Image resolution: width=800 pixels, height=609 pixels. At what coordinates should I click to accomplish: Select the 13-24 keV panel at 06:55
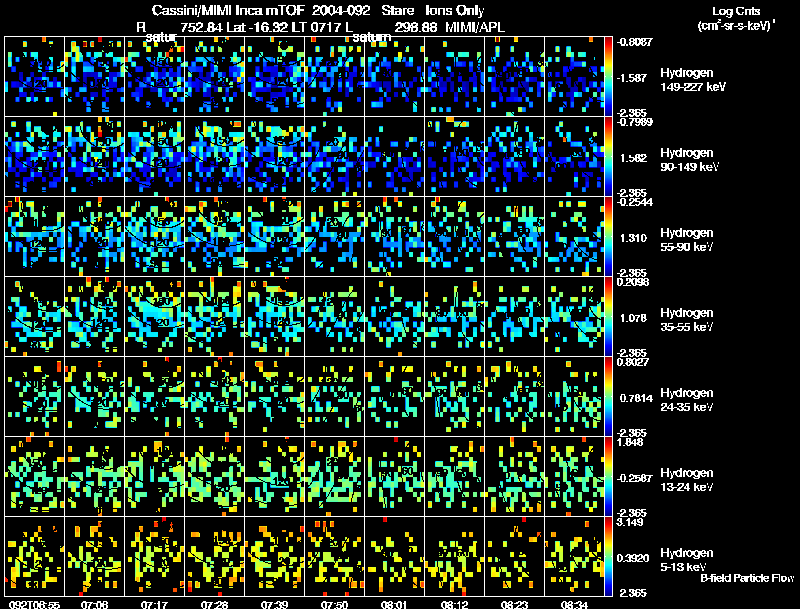click(35, 477)
